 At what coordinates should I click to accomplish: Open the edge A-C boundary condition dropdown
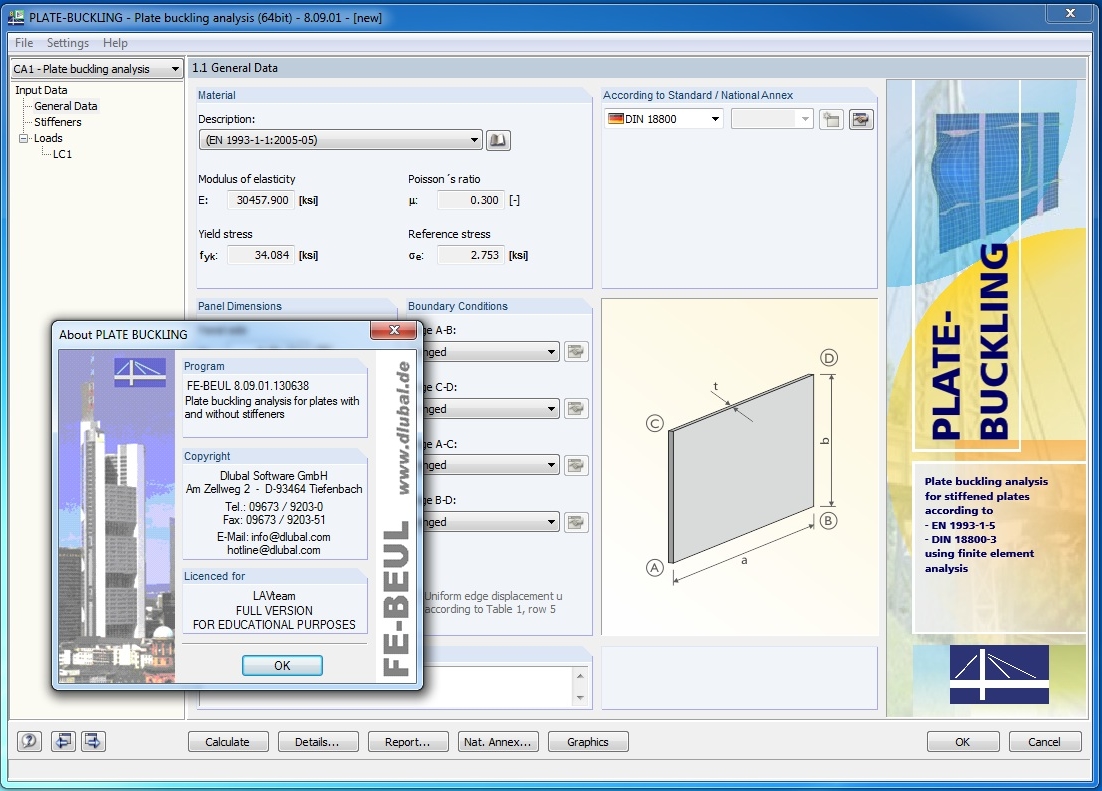tap(491, 465)
